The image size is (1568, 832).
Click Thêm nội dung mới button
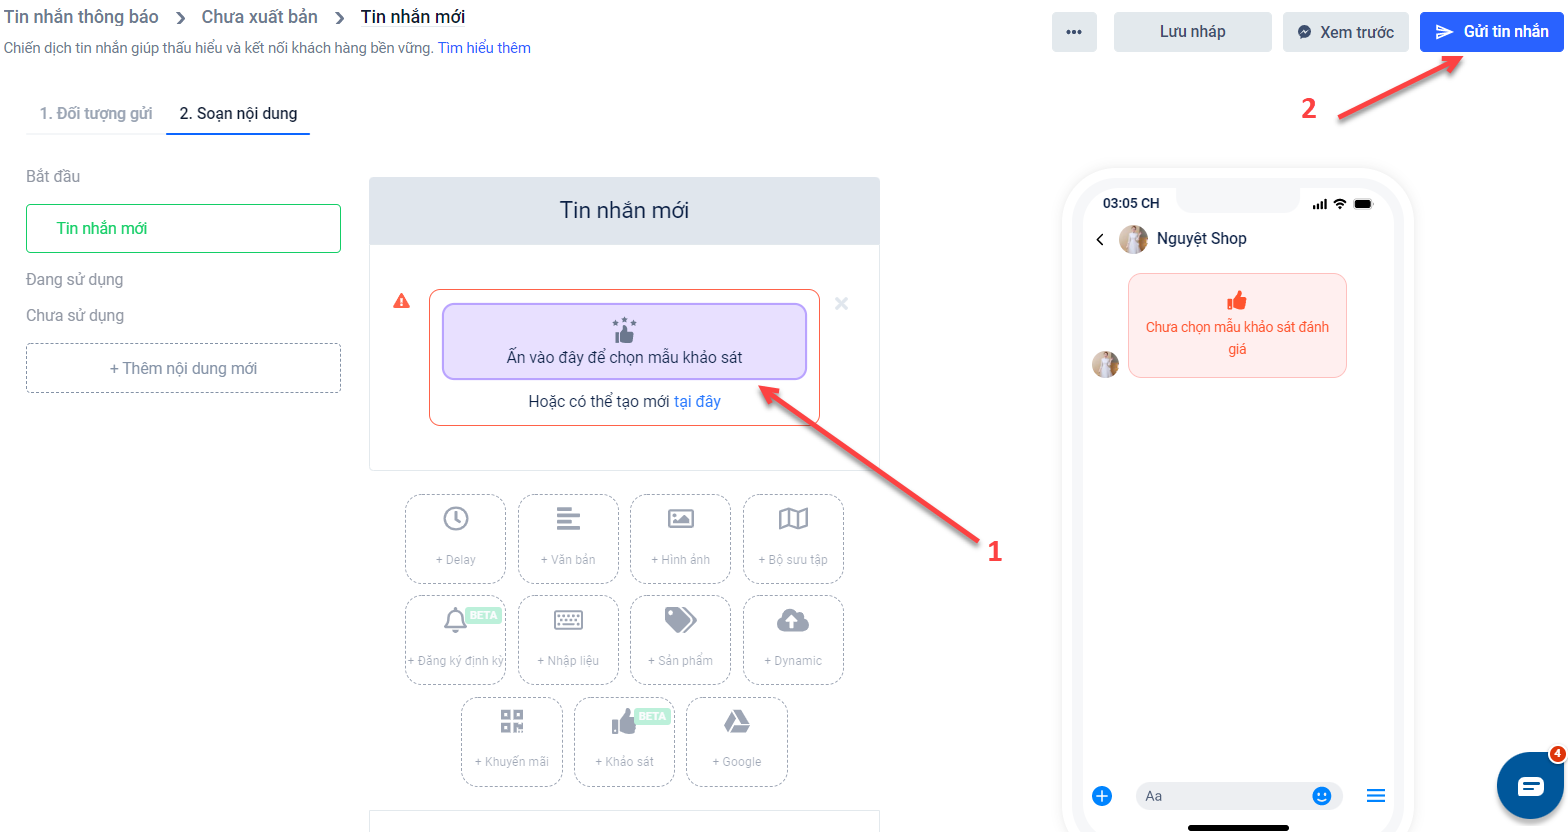(x=183, y=368)
